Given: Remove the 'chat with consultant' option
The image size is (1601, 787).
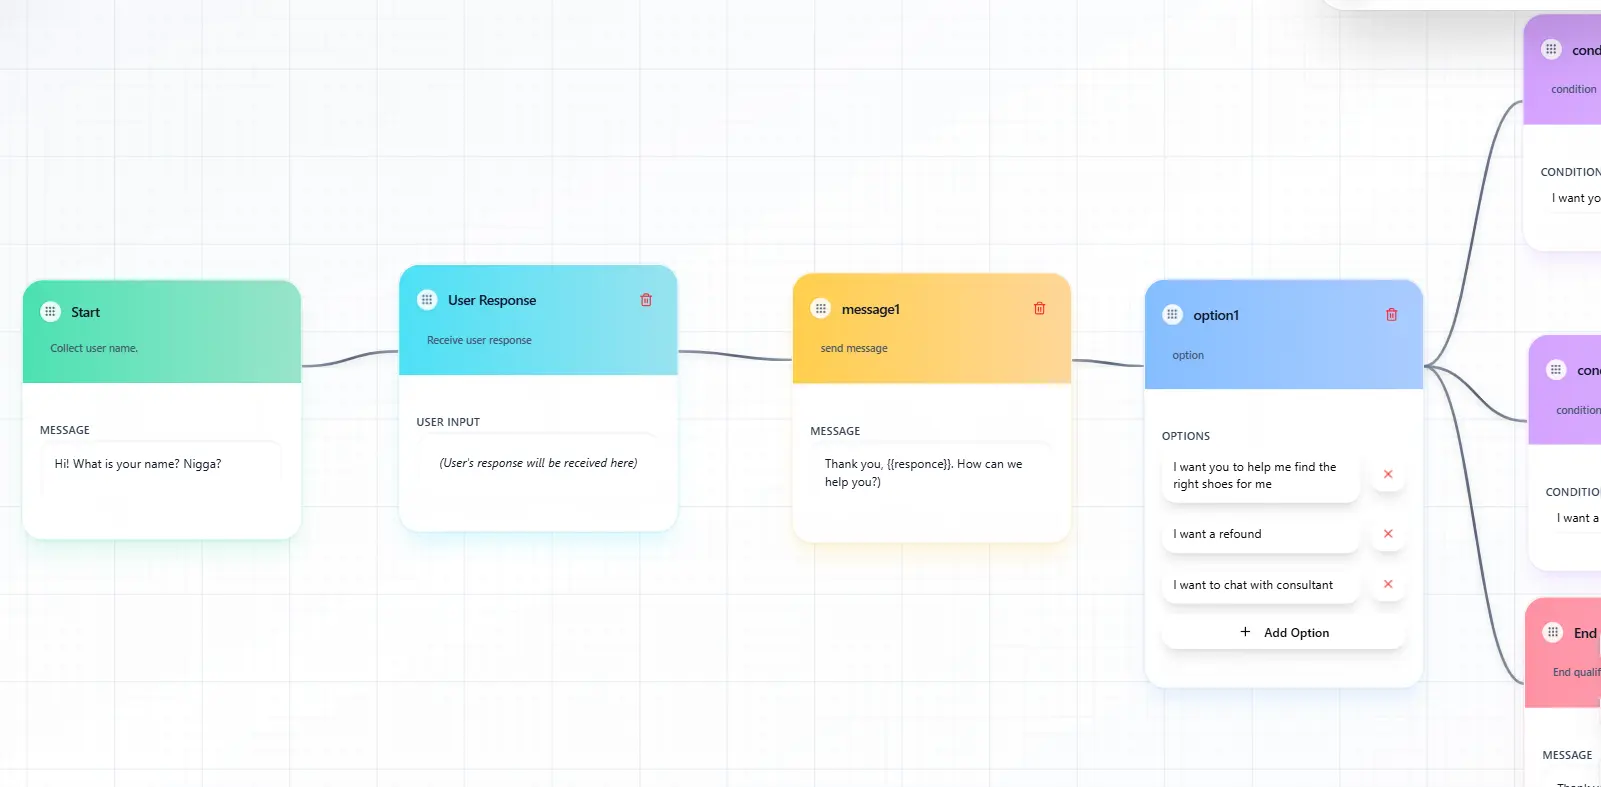Looking at the screenshot, I should (x=1388, y=584).
